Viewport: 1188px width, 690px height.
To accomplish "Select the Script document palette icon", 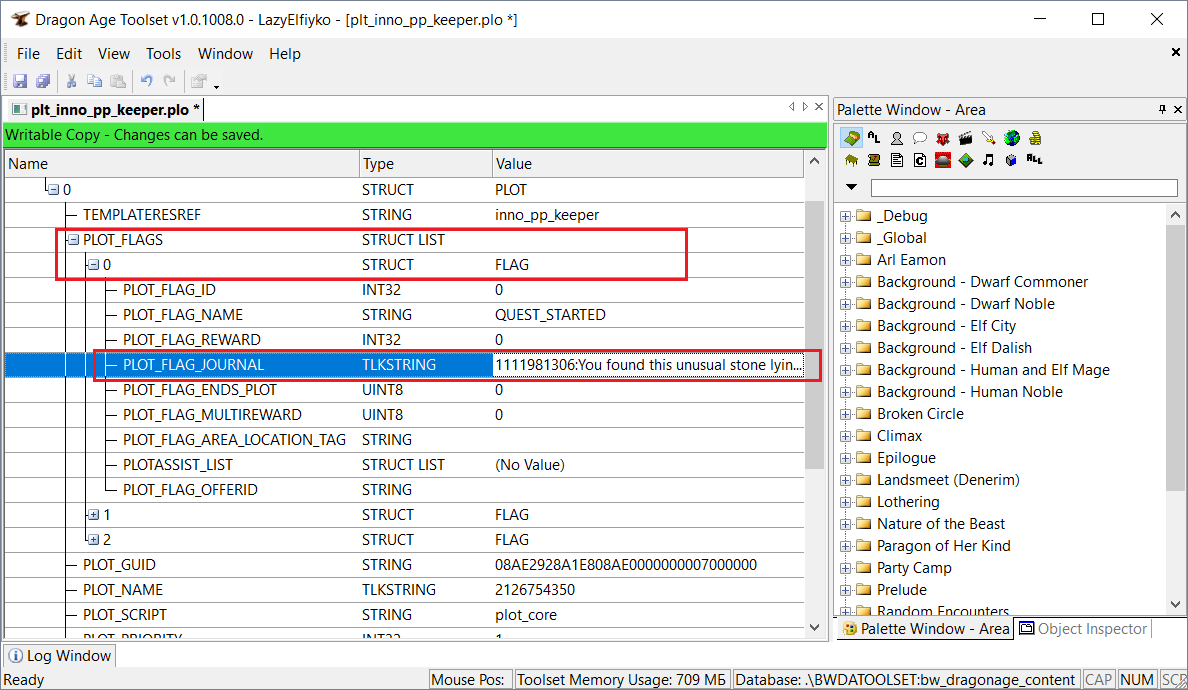I will click(x=897, y=160).
